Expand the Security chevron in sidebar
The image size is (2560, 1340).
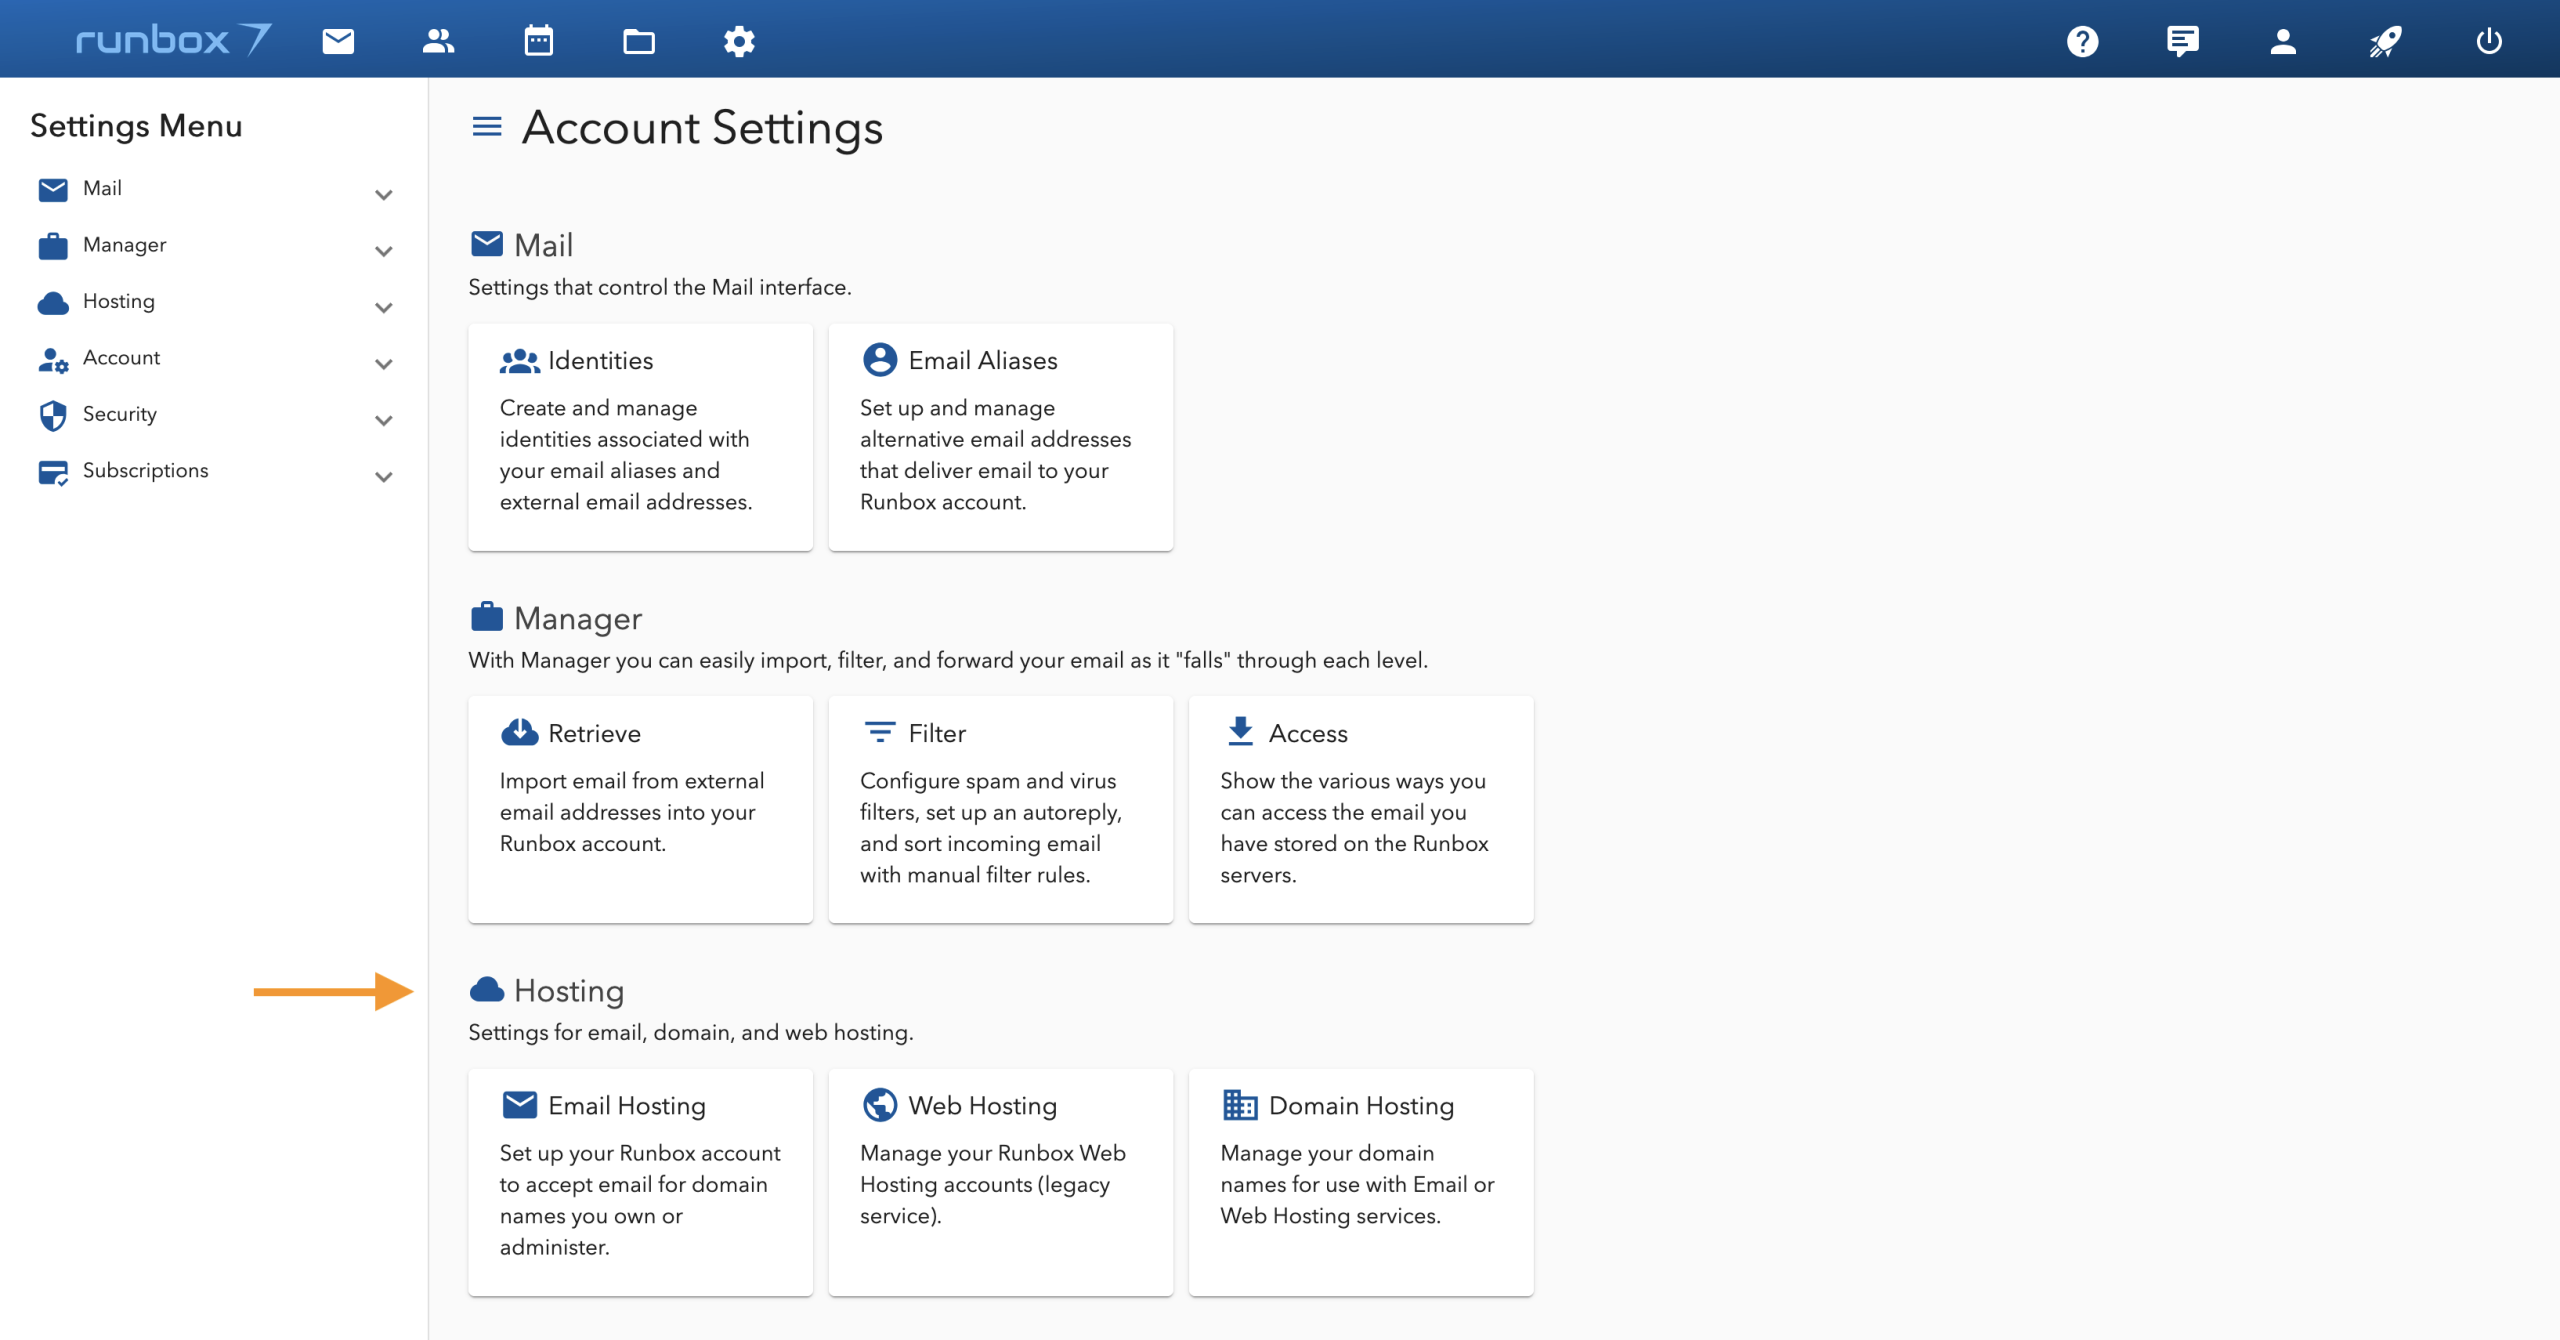(x=383, y=421)
